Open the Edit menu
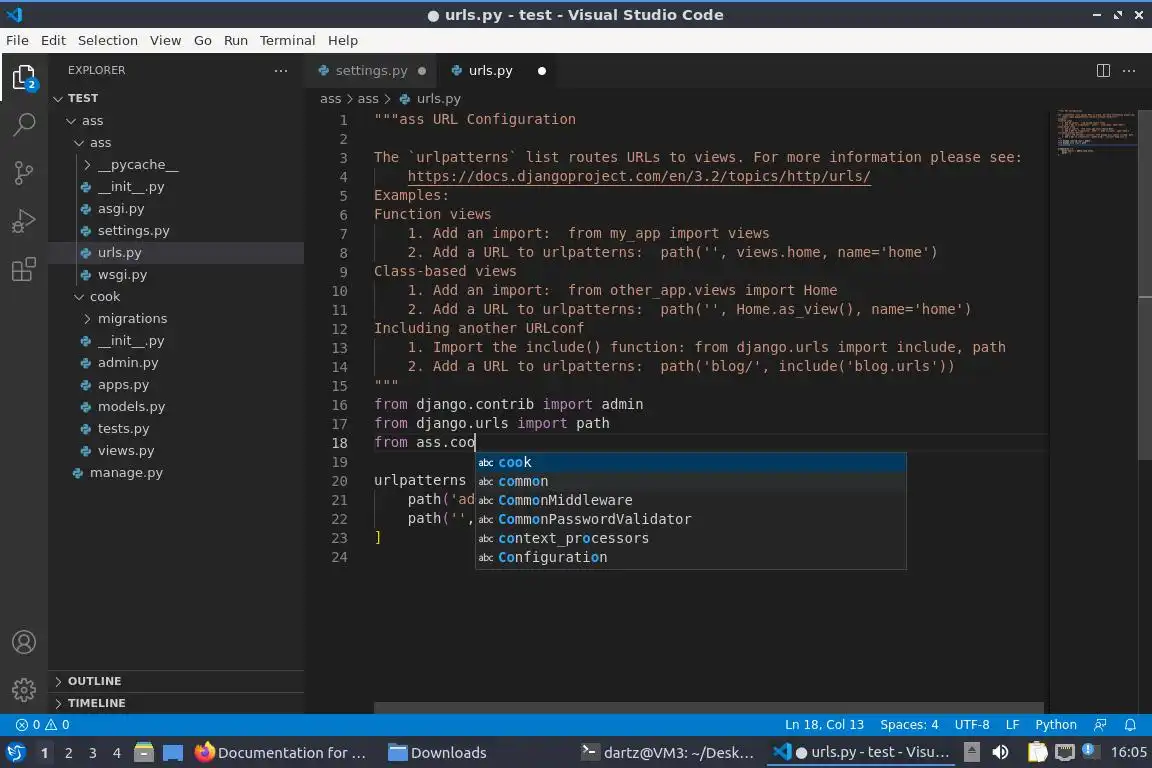The height and width of the screenshot is (768, 1152). click(53, 40)
